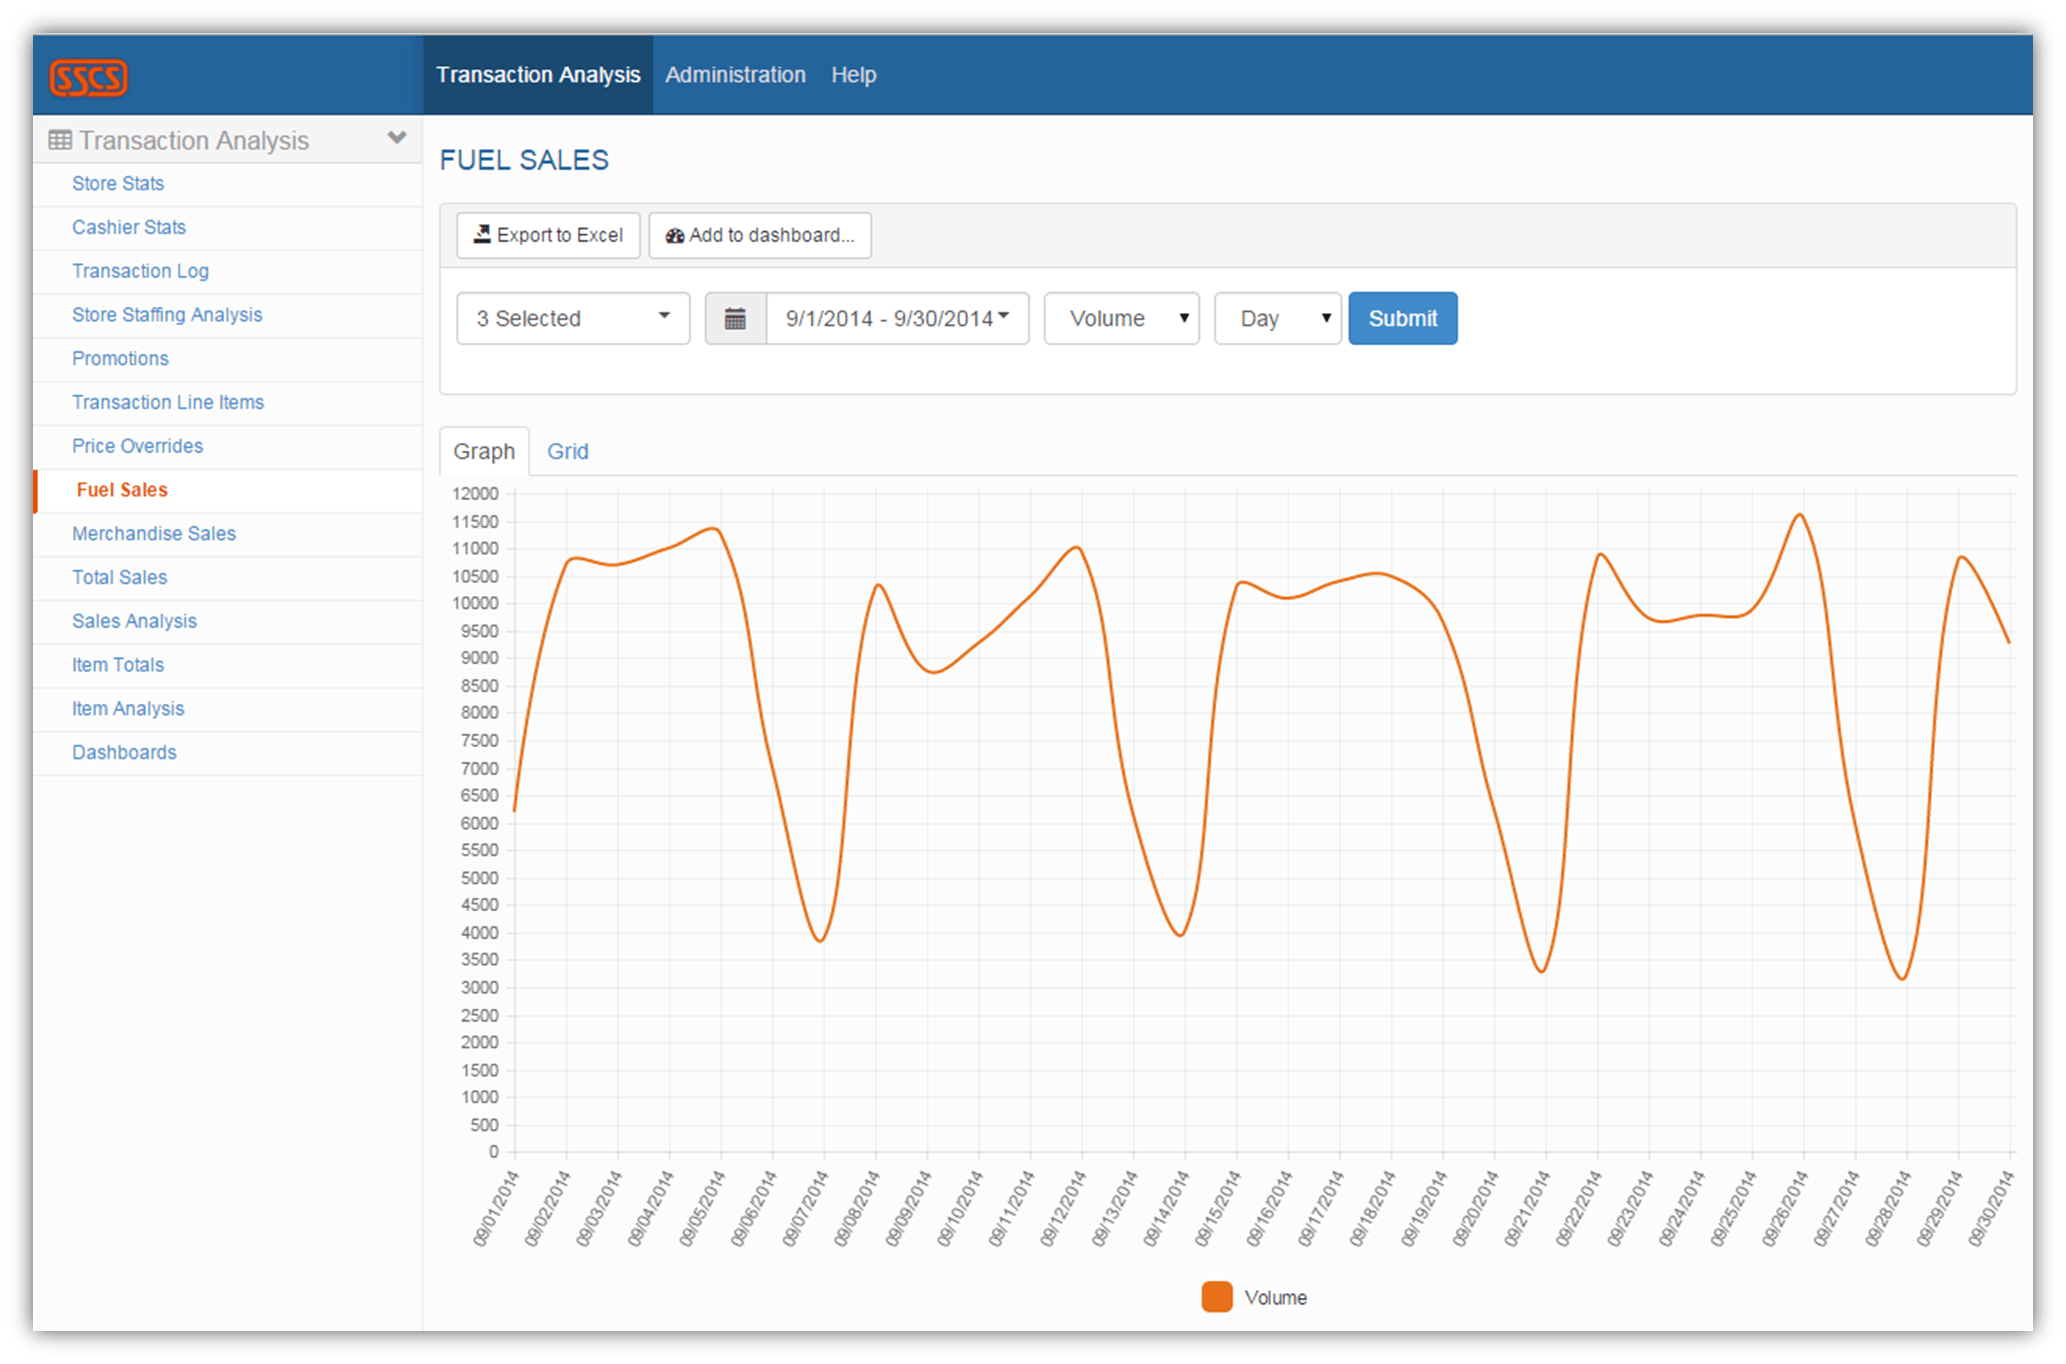
Task: Open the Volume metric dropdown
Action: pyautogui.click(x=1121, y=319)
